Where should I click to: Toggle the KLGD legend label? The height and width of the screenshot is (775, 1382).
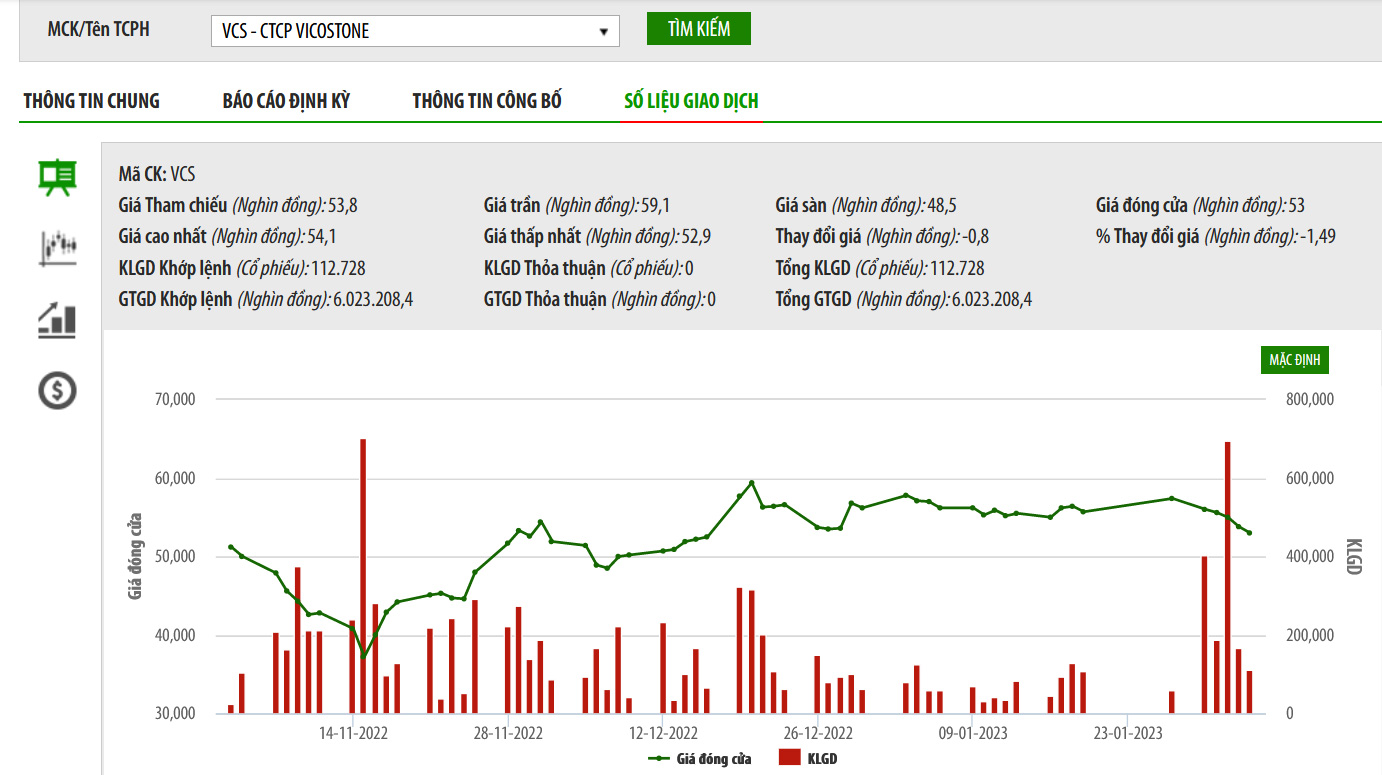click(x=821, y=758)
